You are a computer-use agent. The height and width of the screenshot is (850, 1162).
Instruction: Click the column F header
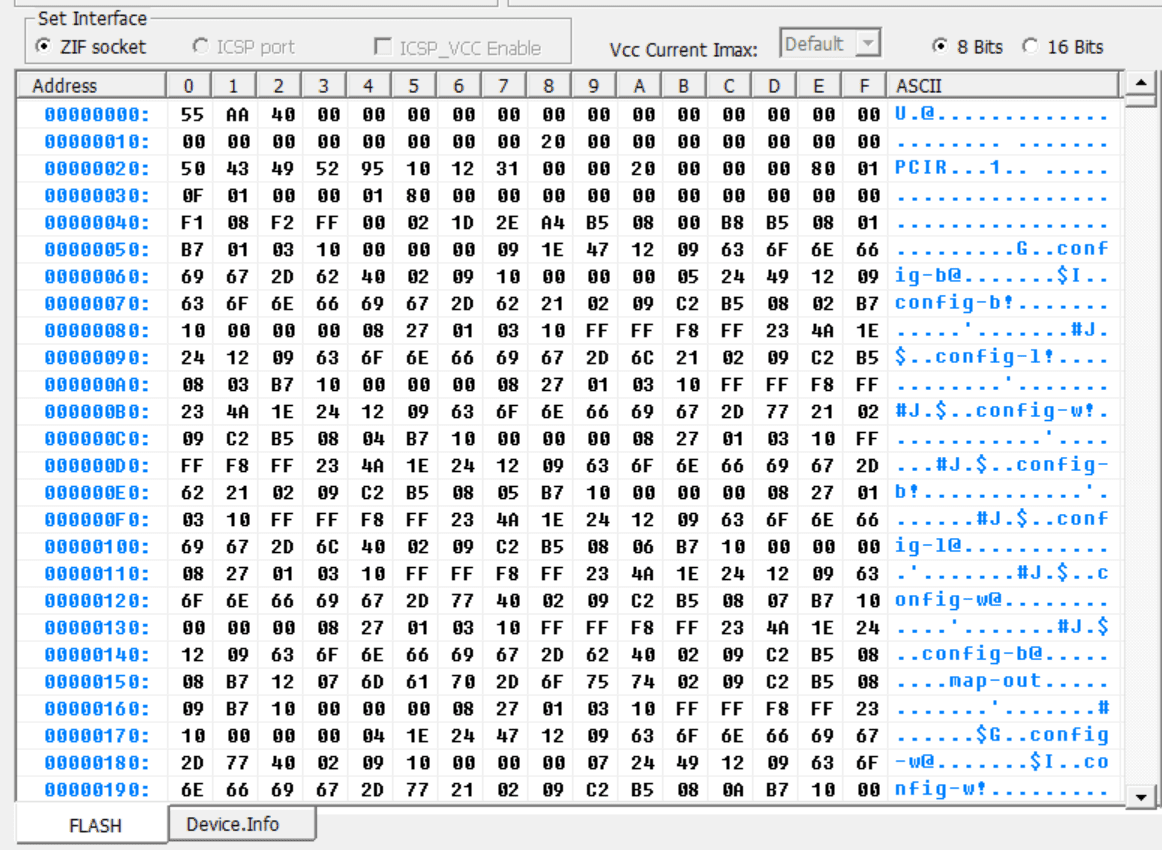coord(864,86)
